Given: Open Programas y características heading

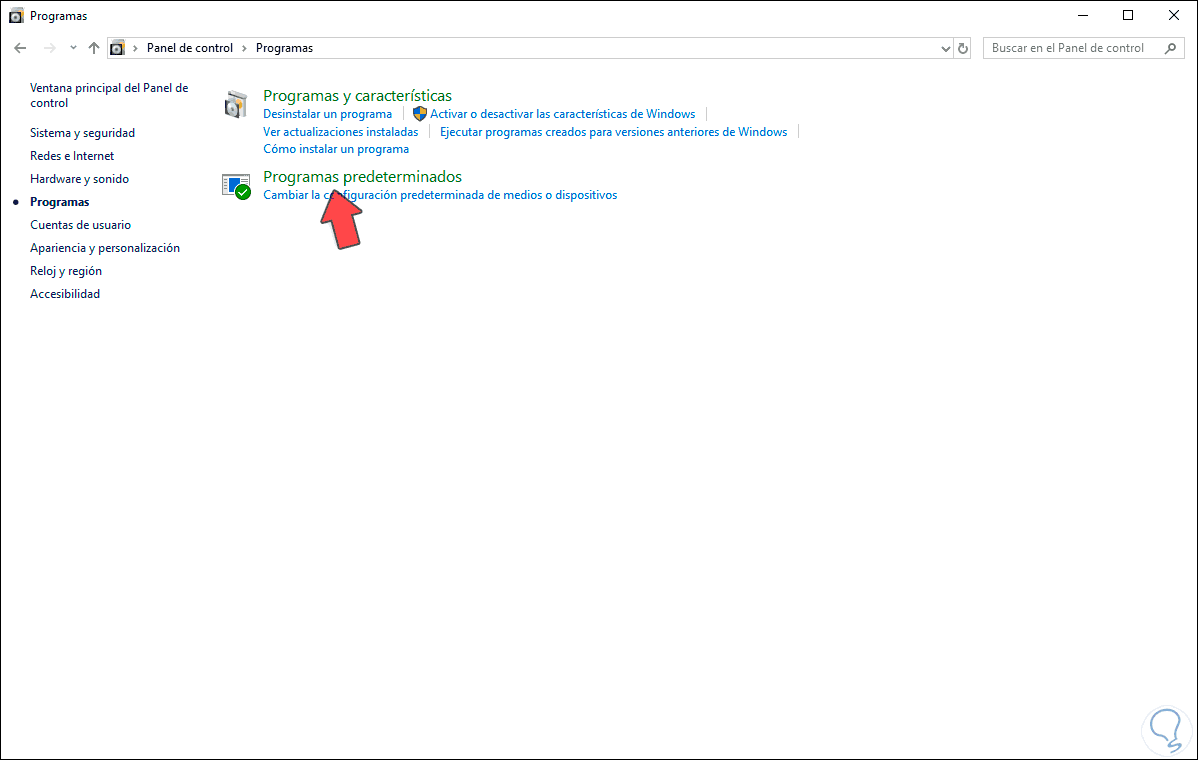Looking at the screenshot, I should [x=357, y=95].
